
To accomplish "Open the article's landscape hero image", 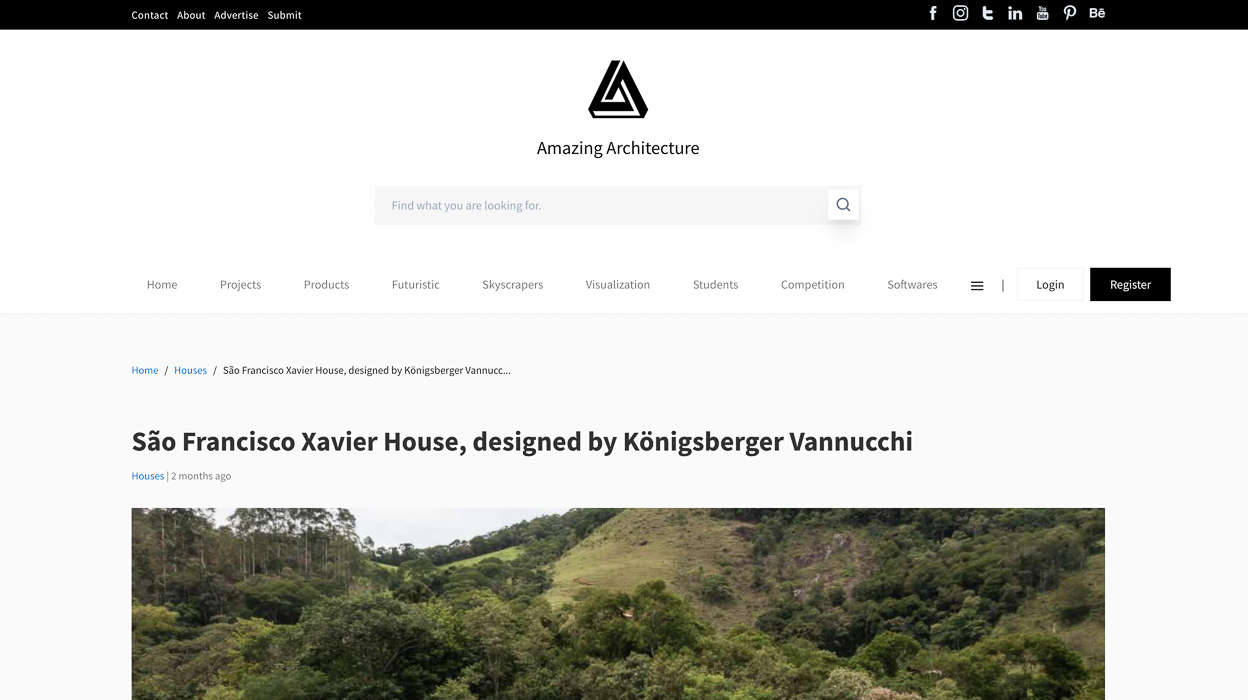I will coord(618,604).
